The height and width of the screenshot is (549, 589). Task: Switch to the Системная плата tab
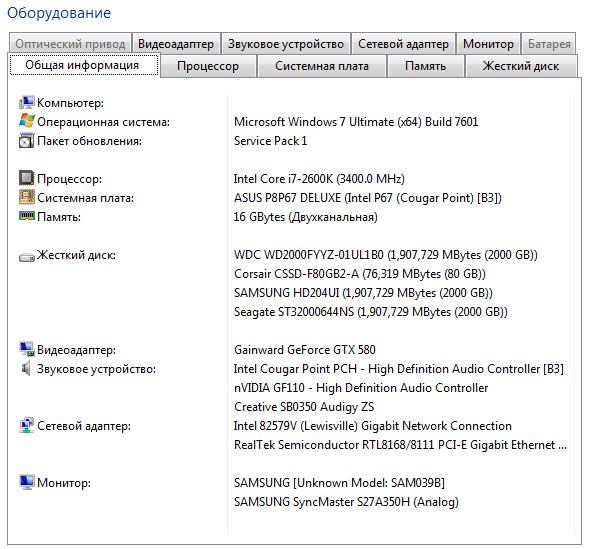(x=322, y=66)
